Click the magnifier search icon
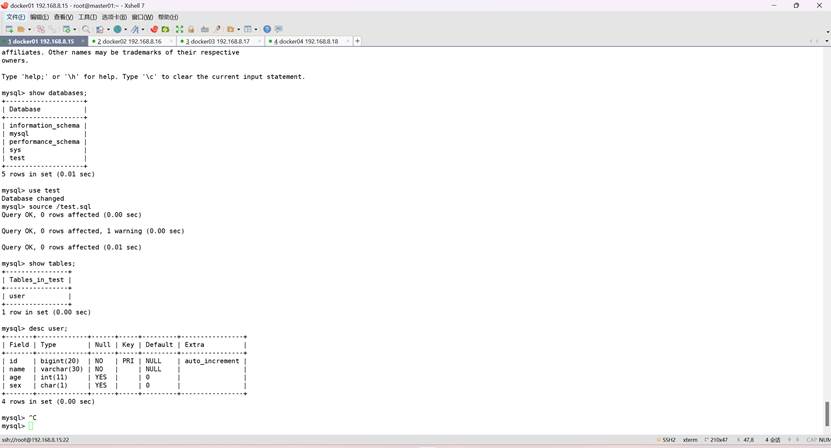 (x=86, y=29)
